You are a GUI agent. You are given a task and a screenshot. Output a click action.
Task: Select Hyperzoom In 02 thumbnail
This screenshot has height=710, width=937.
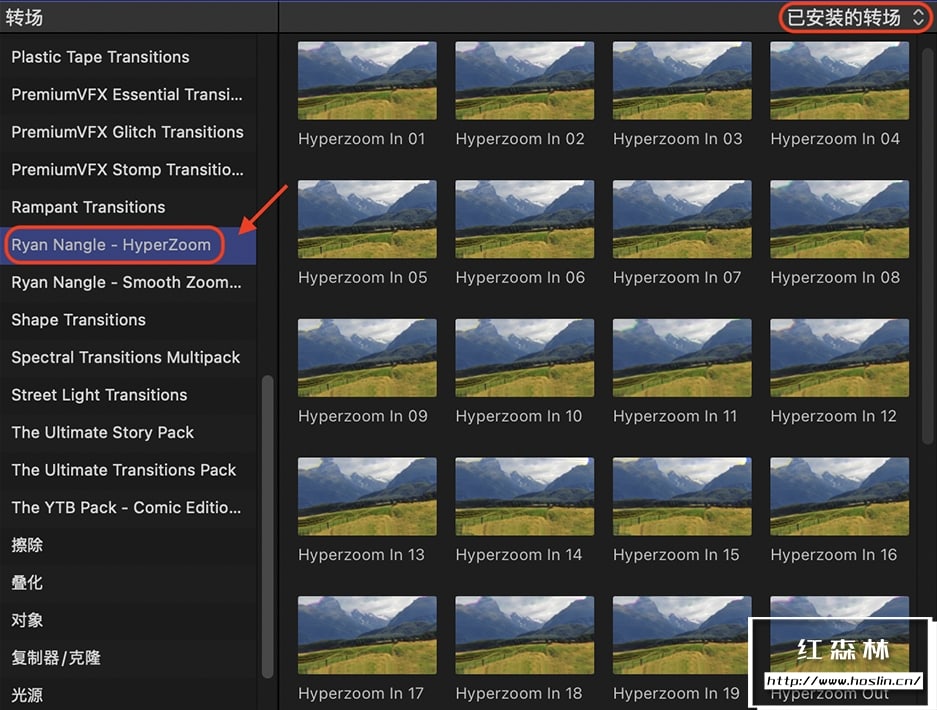525,80
